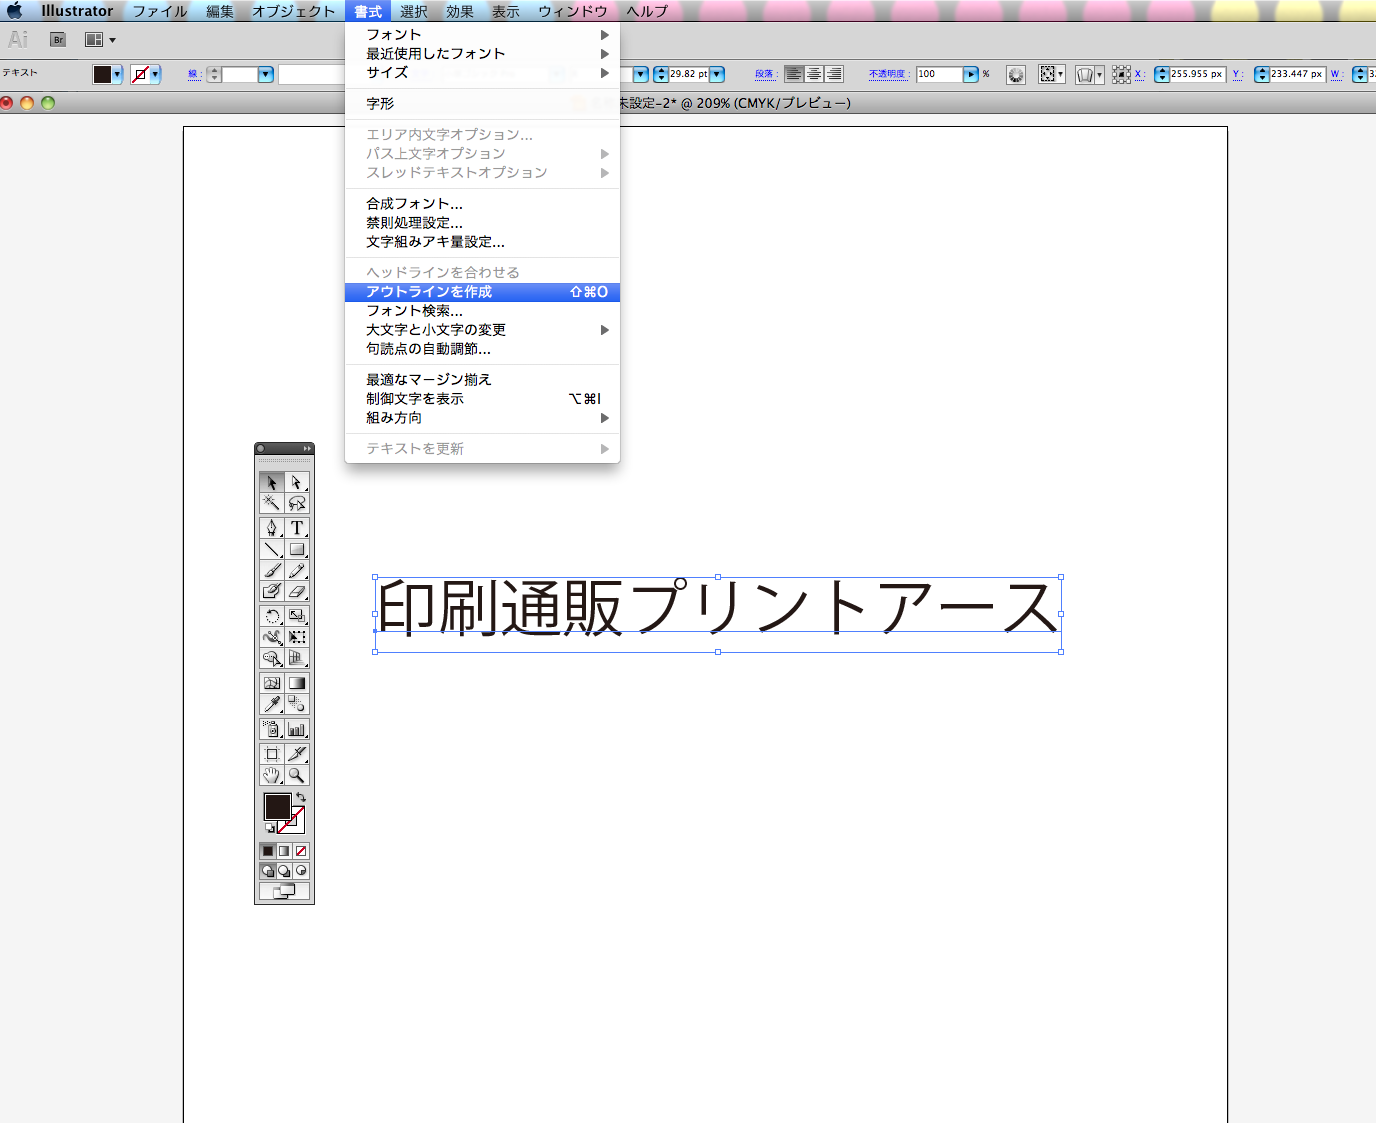
Task: Click the reference point transform icon
Action: [1122, 74]
